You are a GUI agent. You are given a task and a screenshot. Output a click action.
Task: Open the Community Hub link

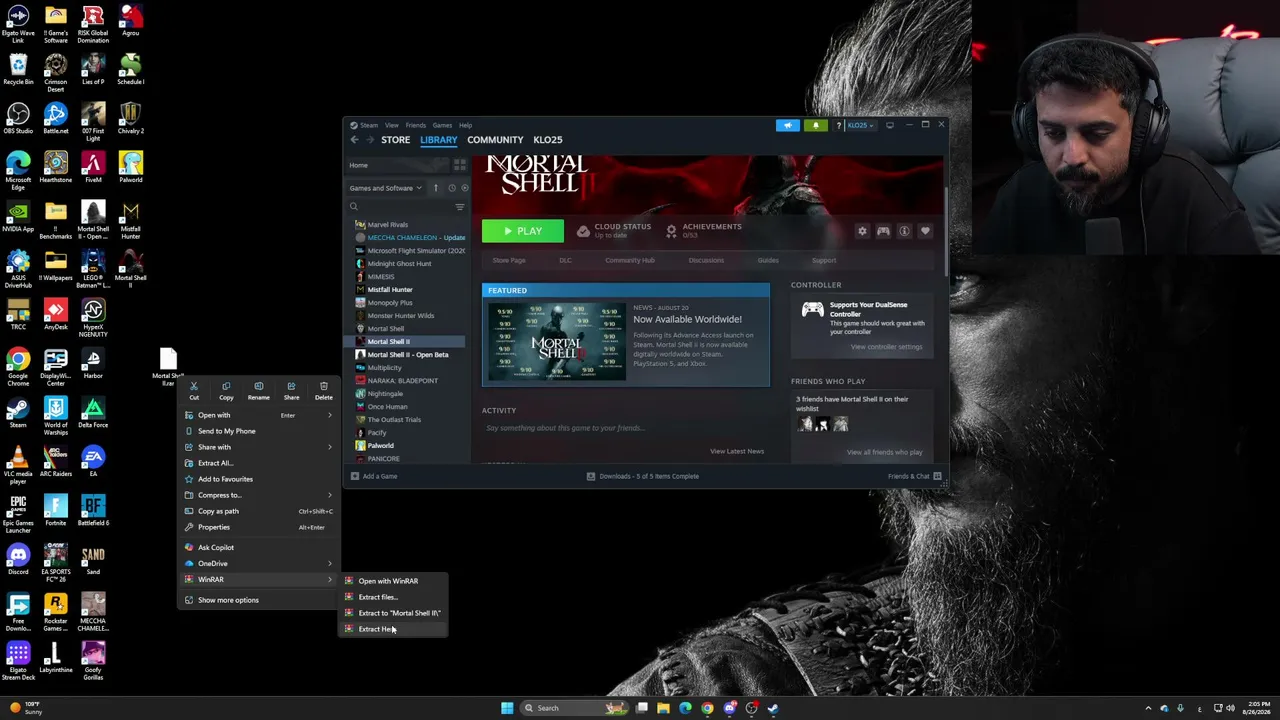630,260
